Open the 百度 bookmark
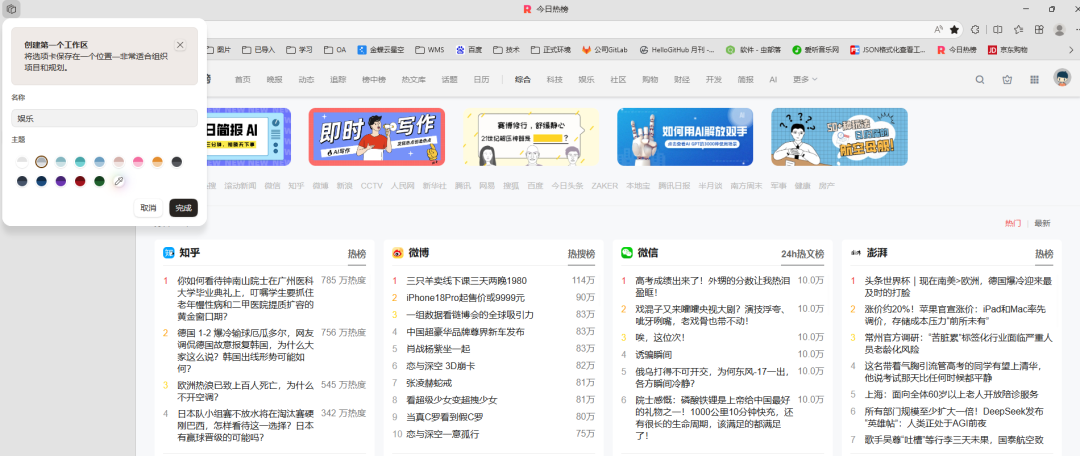 pyautogui.click(x=469, y=50)
